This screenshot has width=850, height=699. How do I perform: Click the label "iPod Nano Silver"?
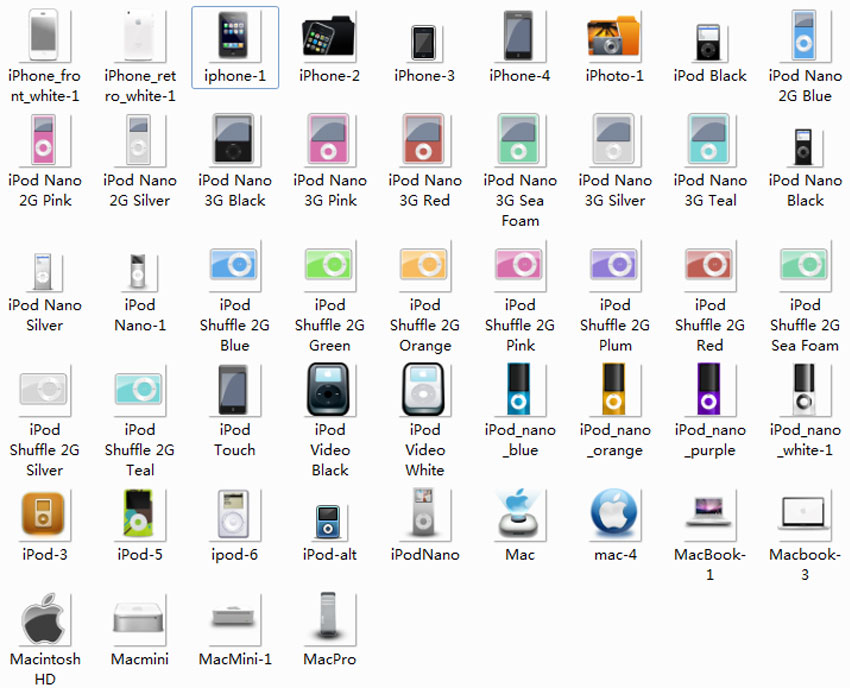[x=45, y=315]
